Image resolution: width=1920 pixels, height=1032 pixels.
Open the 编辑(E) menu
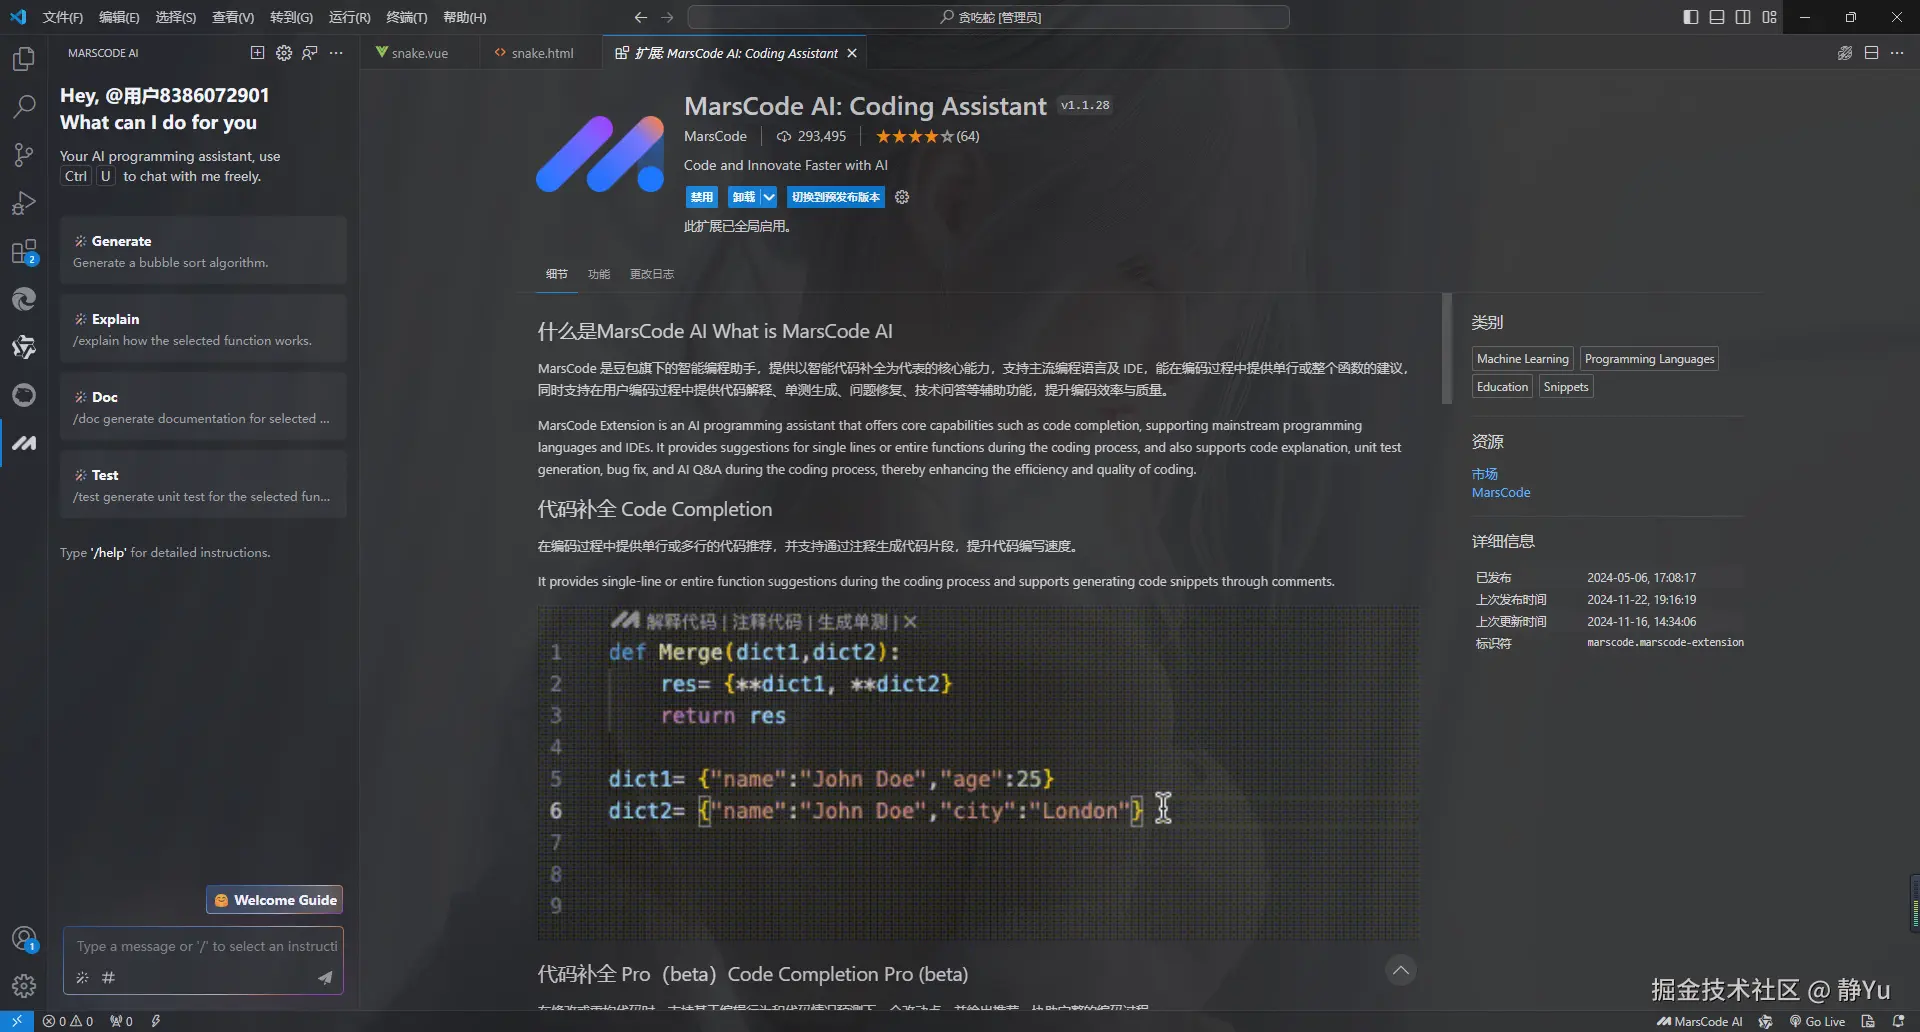click(x=119, y=17)
